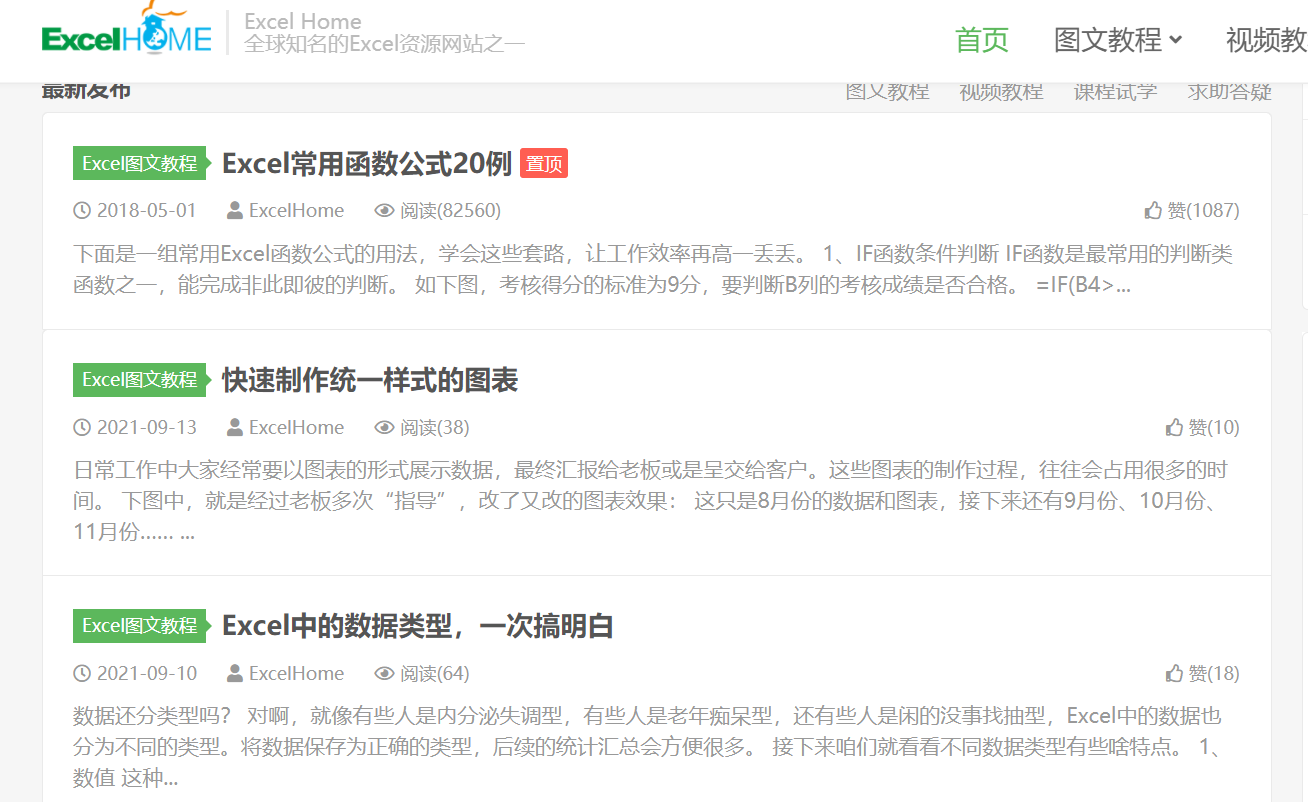Click the excerpt starting 下面是一组常用Excel函数公式
The width and height of the screenshot is (1308, 802).
653,270
